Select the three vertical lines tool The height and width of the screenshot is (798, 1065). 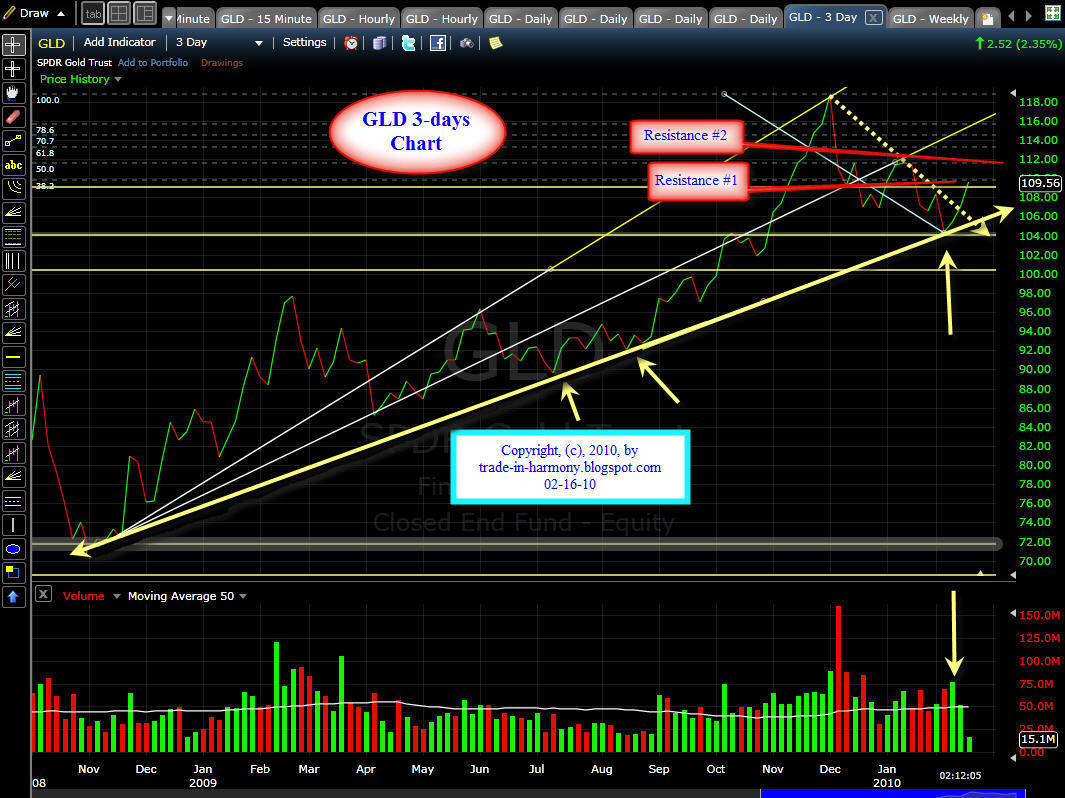13,261
